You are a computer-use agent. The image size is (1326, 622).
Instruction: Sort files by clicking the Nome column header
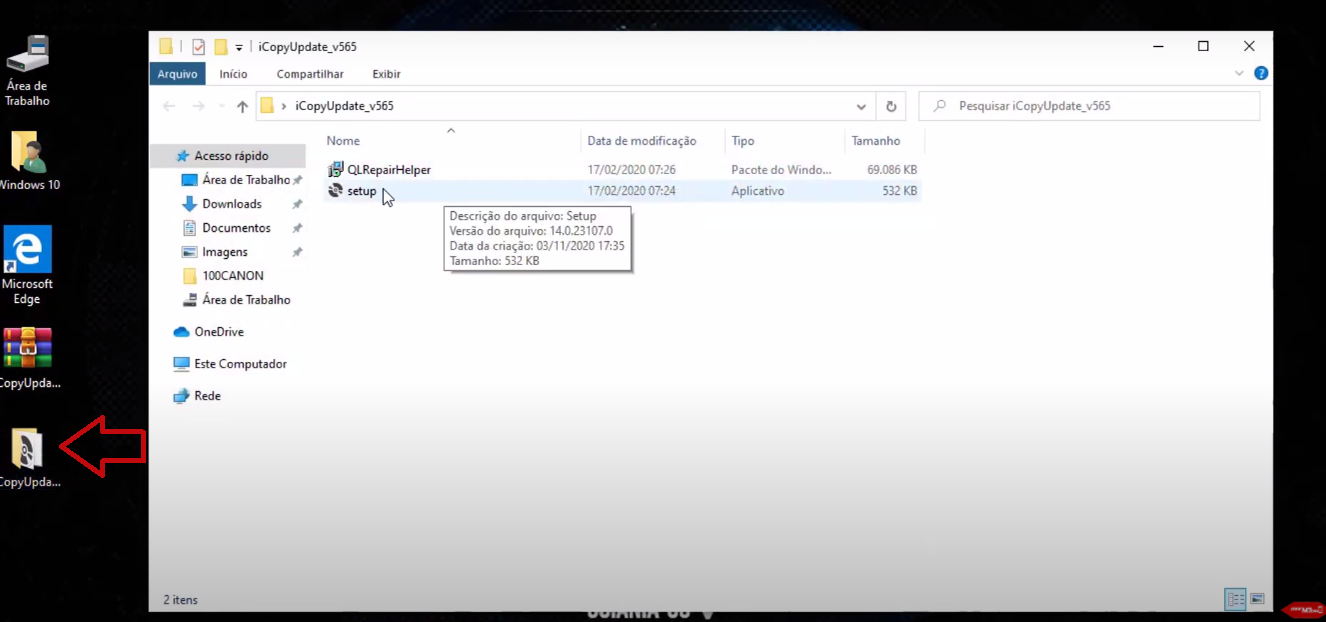(x=343, y=140)
